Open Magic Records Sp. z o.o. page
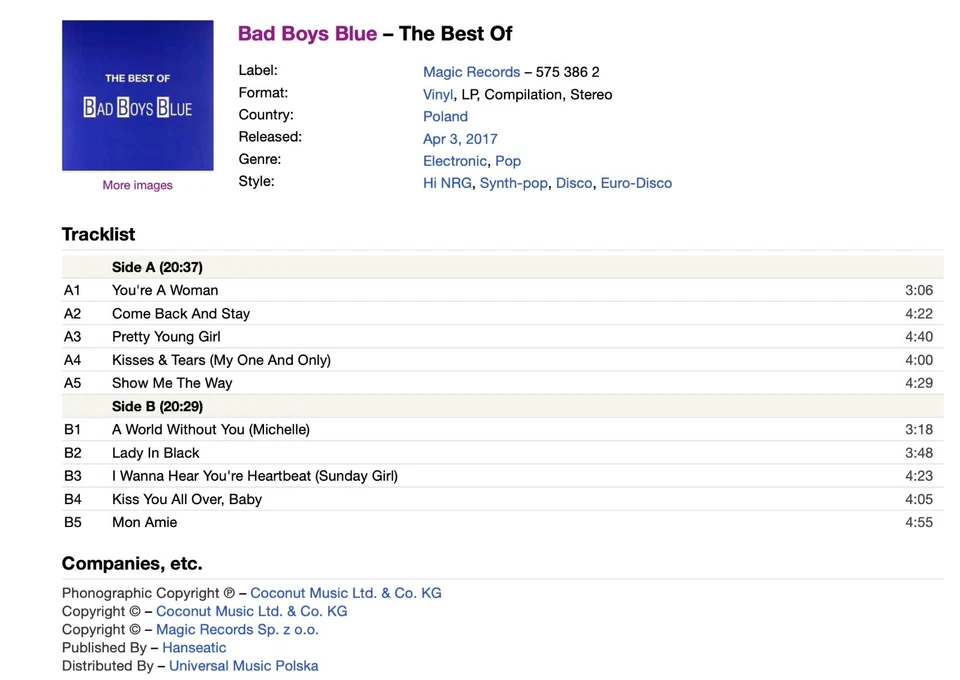This screenshot has height=680, width=960. click(x=237, y=629)
